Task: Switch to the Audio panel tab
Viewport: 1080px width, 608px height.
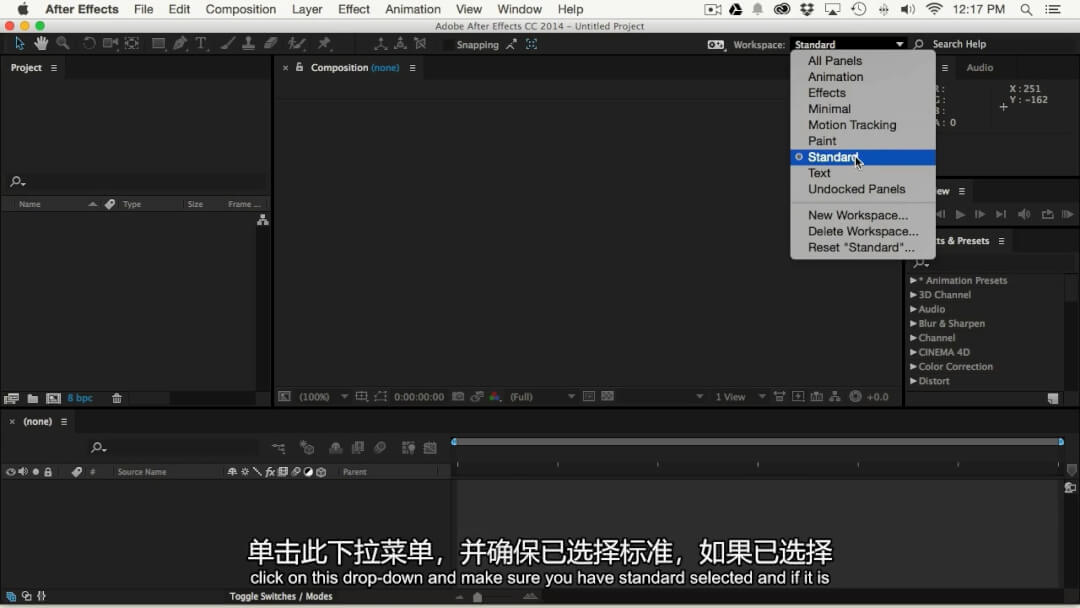Action: (x=979, y=67)
